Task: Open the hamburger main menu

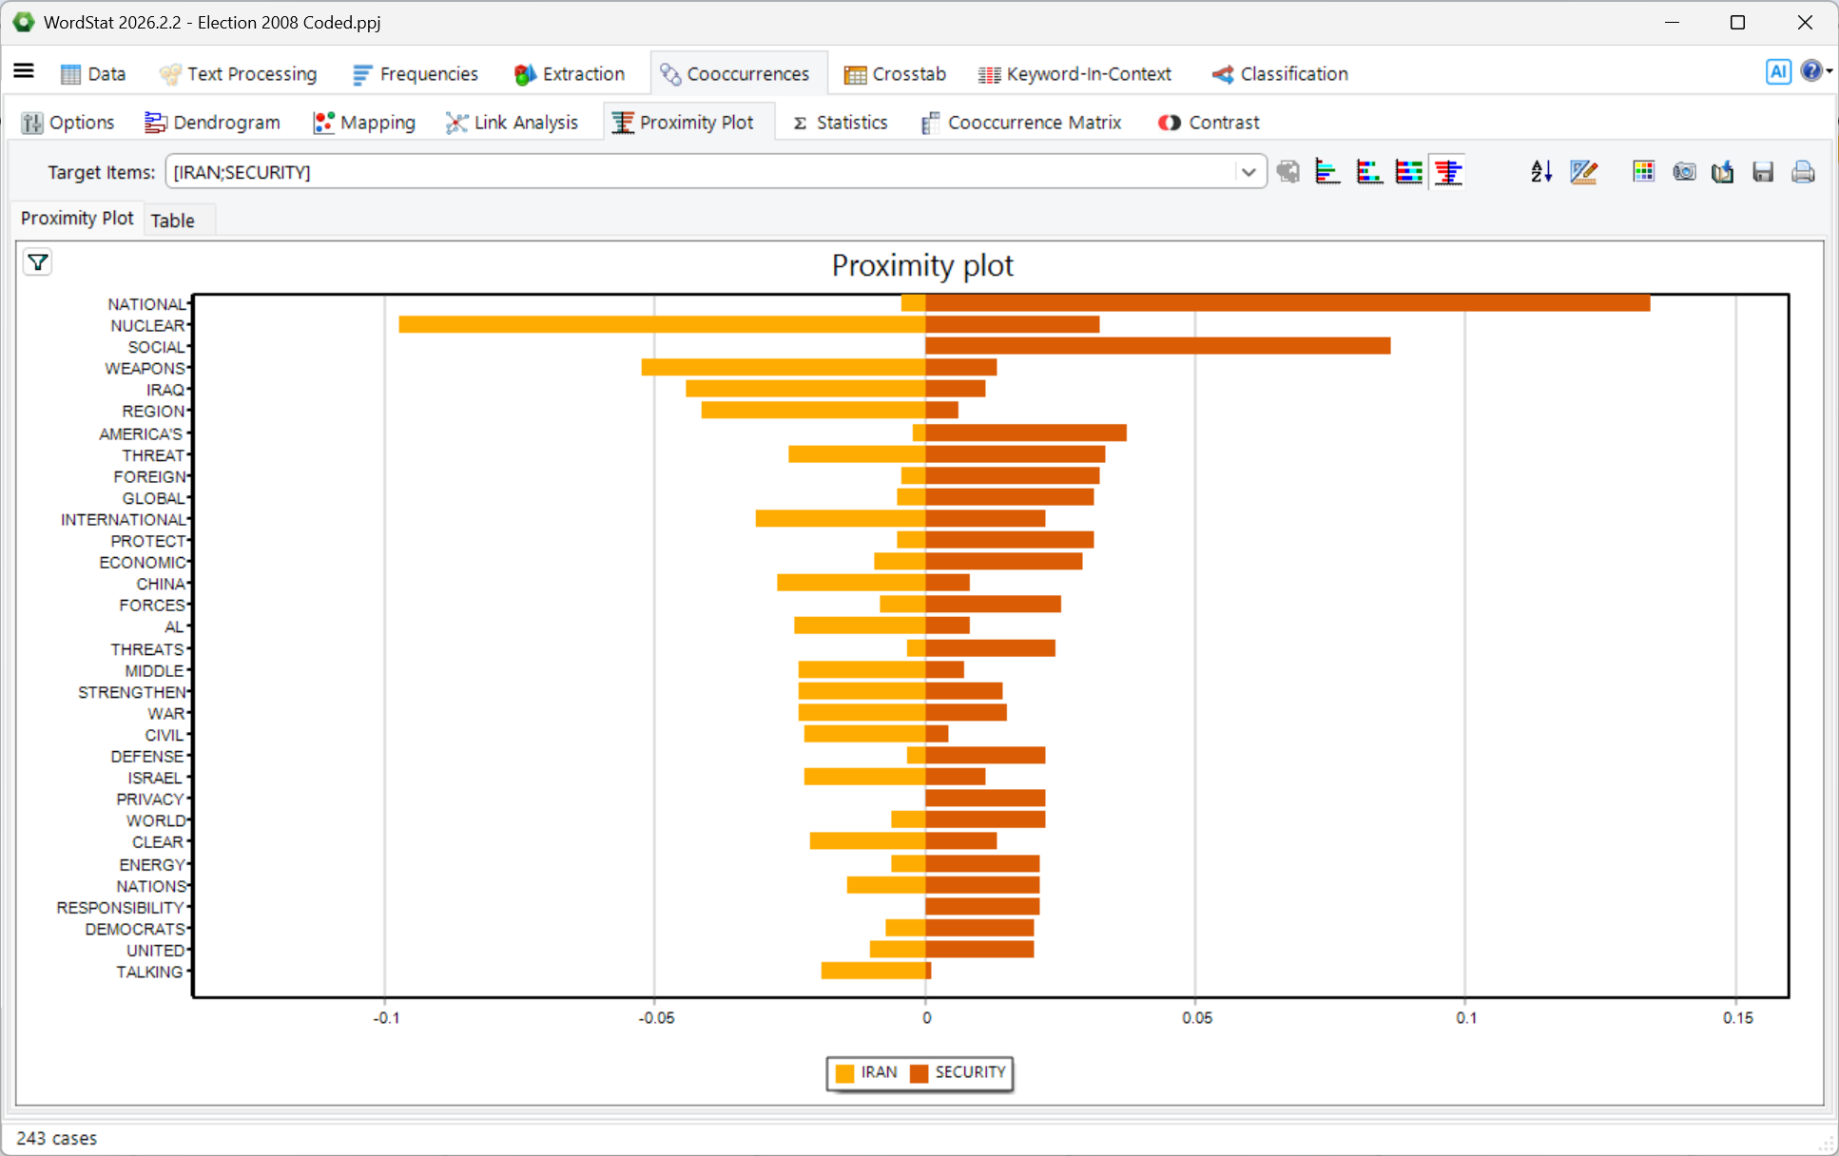Action: (24, 71)
